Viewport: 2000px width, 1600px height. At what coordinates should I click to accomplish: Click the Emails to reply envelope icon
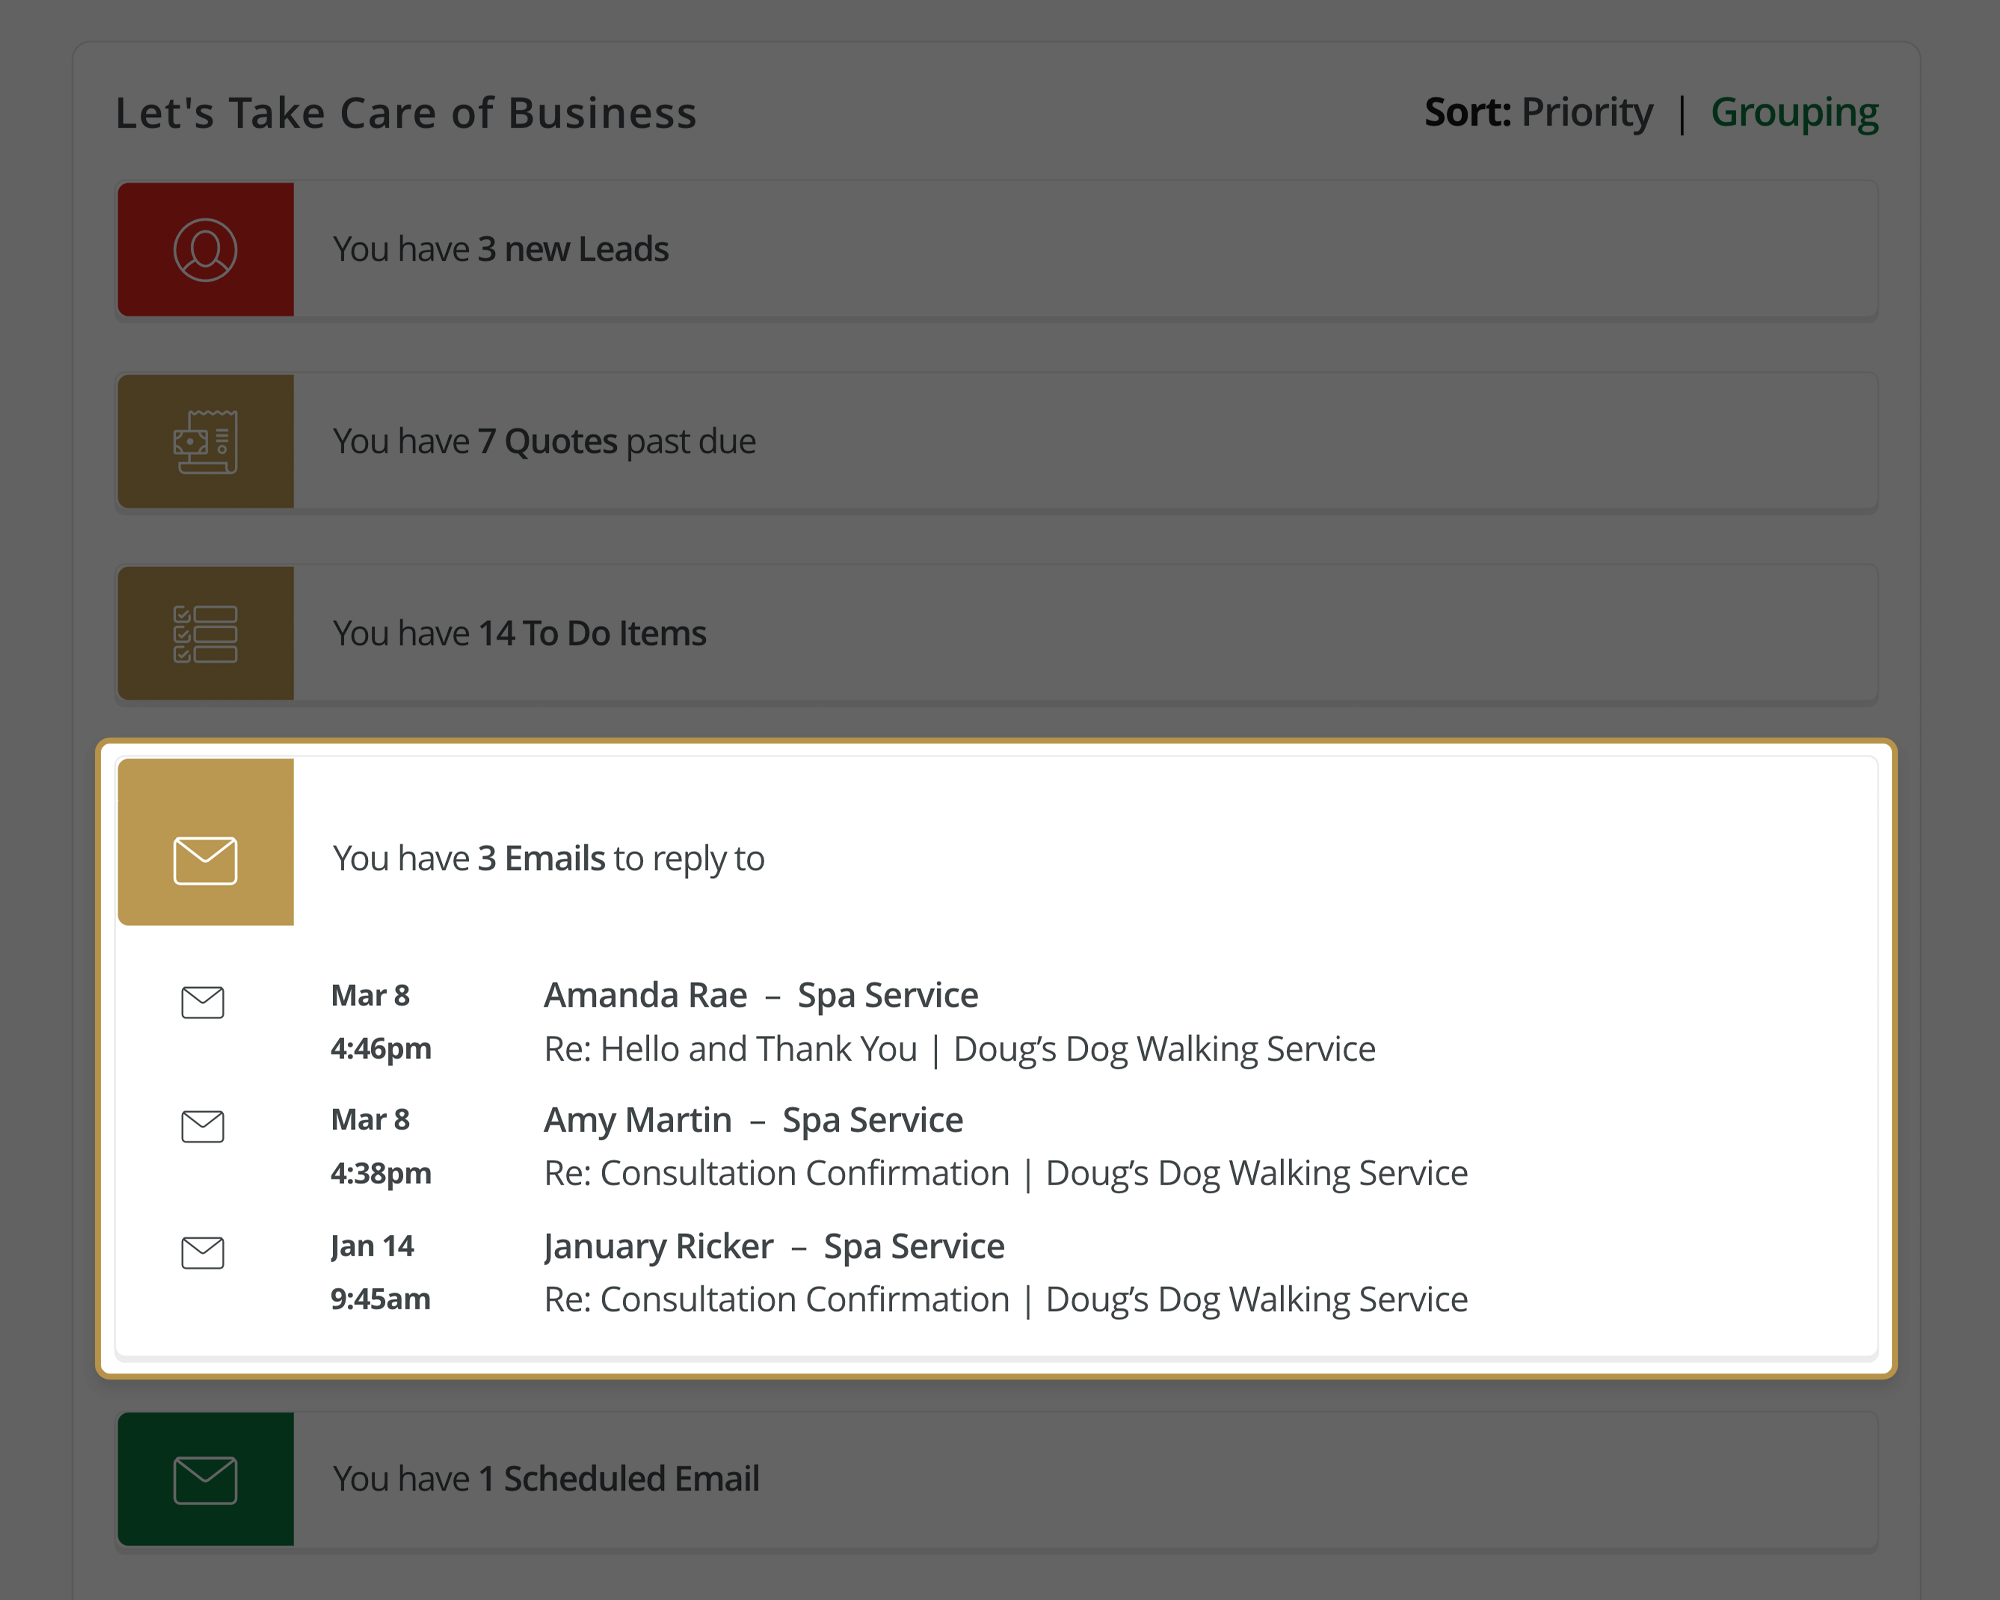(x=205, y=858)
